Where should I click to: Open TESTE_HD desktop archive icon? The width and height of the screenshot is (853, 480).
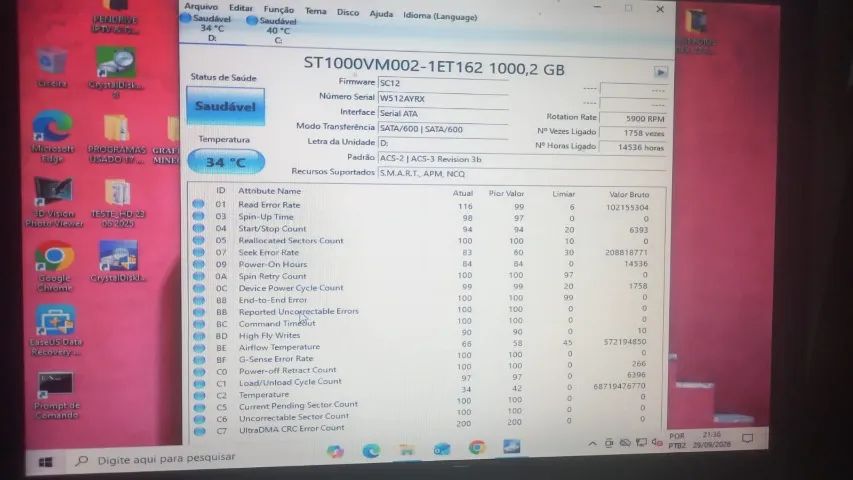coord(118,204)
